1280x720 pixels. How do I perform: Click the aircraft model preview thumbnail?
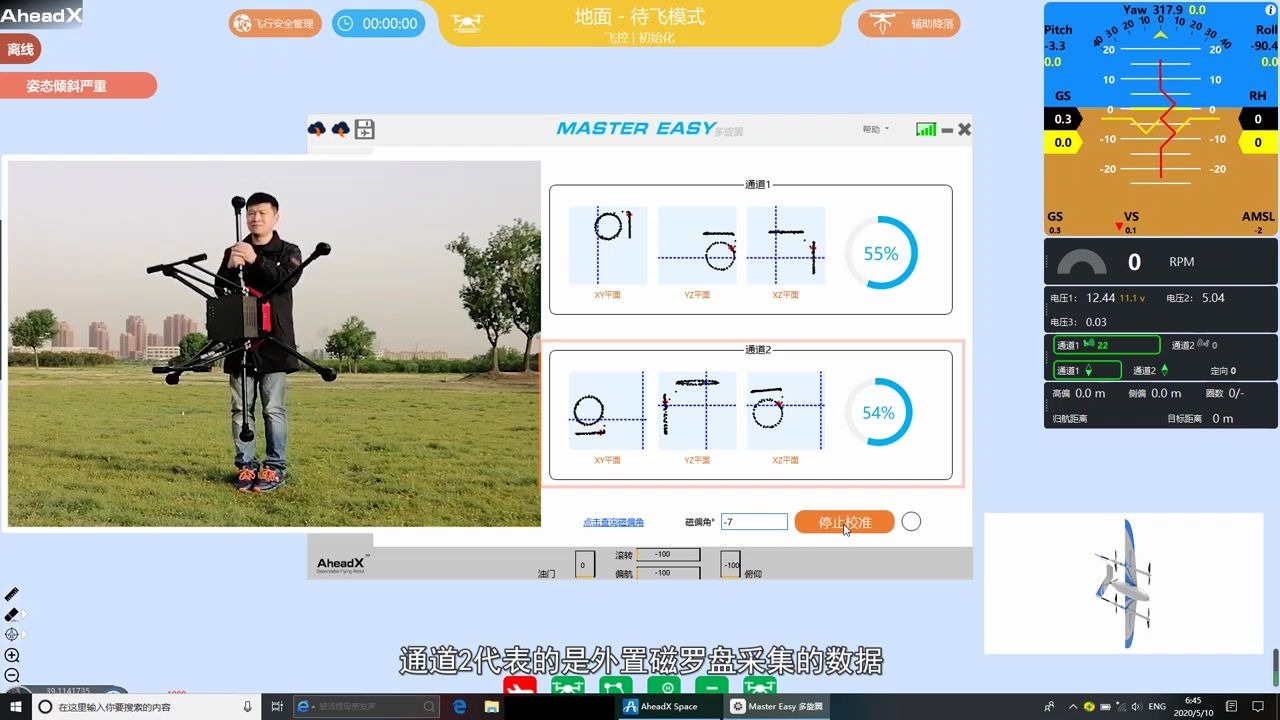click(1124, 583)
